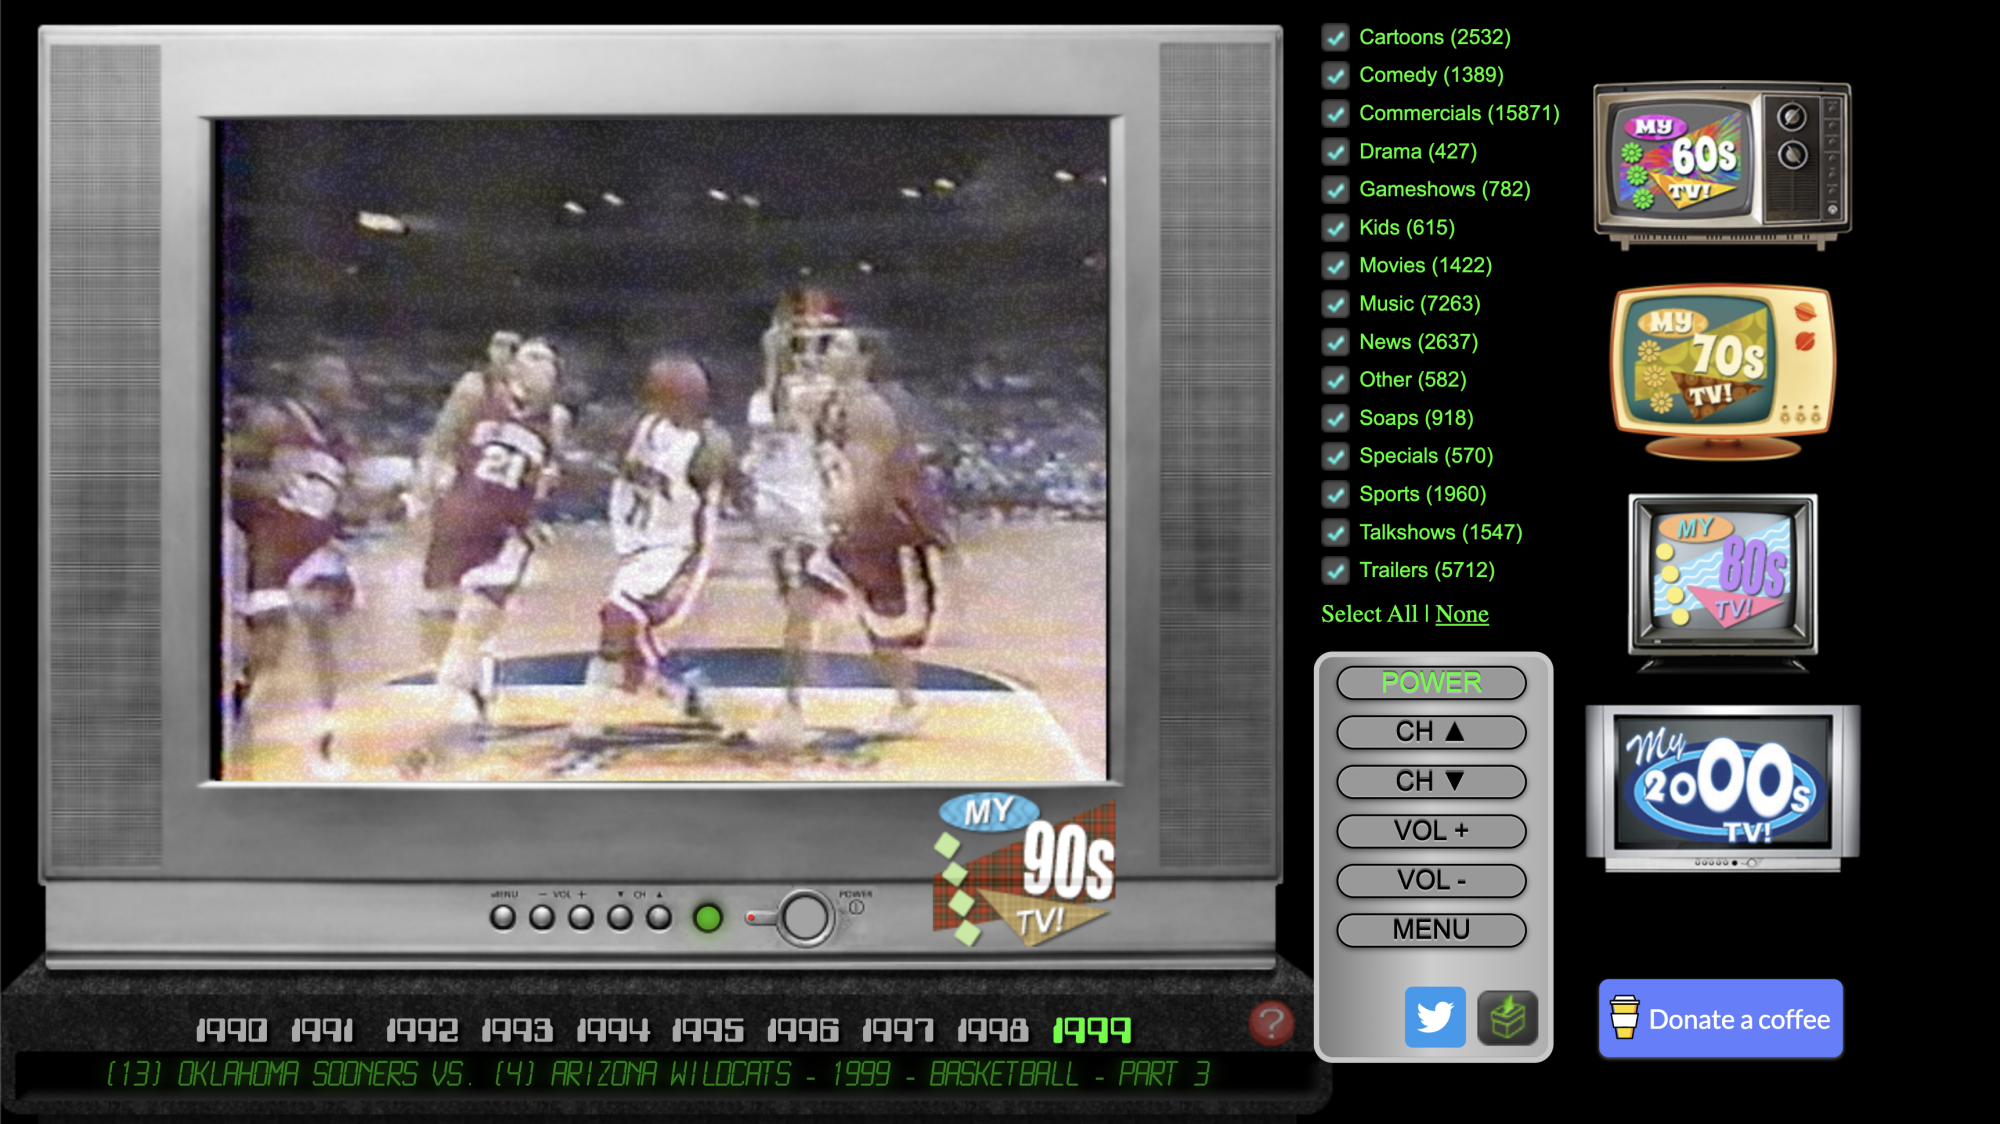Turn the round power knob on TV
The image size is (2000, 1124).
(805, 918)
